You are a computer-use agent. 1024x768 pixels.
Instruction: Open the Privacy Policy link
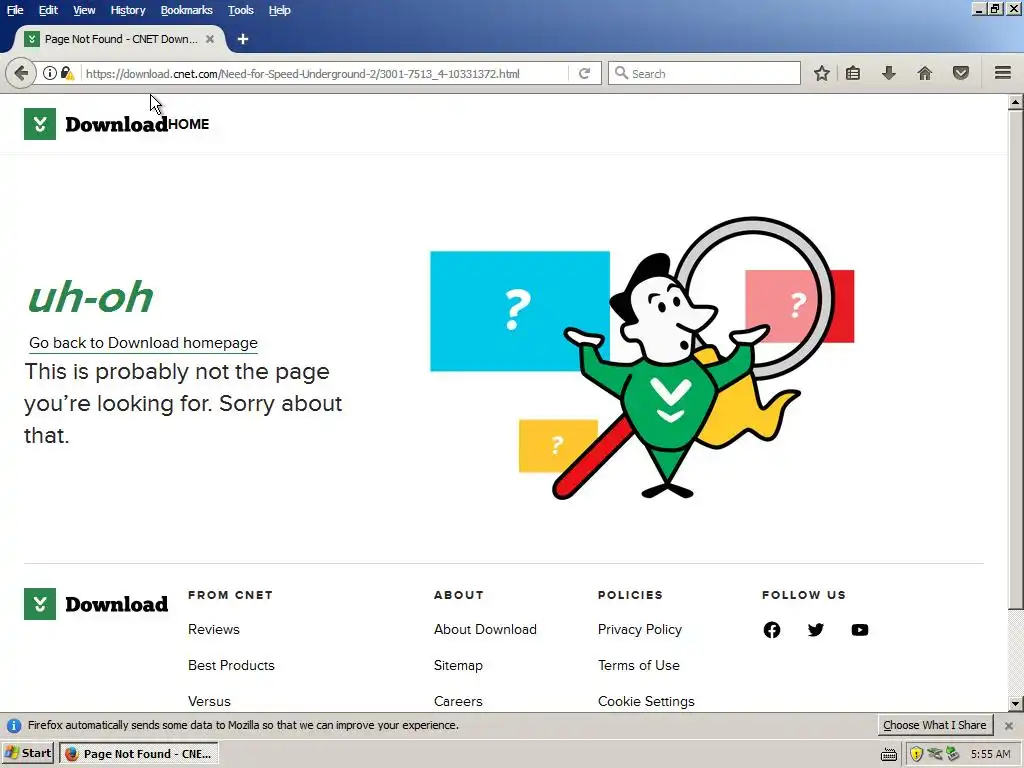[x=639, y=630]
